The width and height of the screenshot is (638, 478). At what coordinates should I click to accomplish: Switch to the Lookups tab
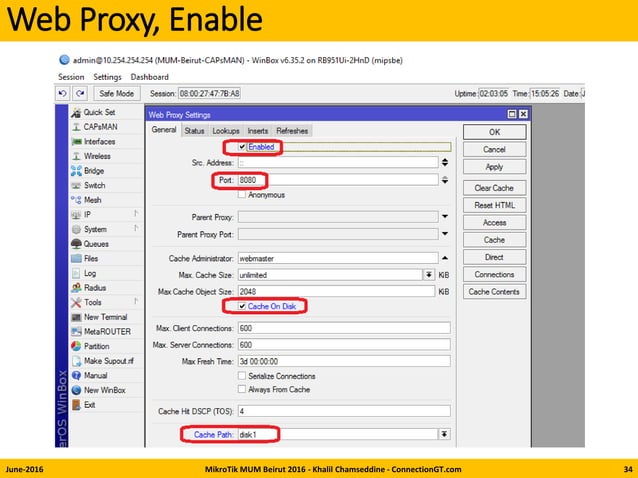pyautogui.click(x=226, y=131)
